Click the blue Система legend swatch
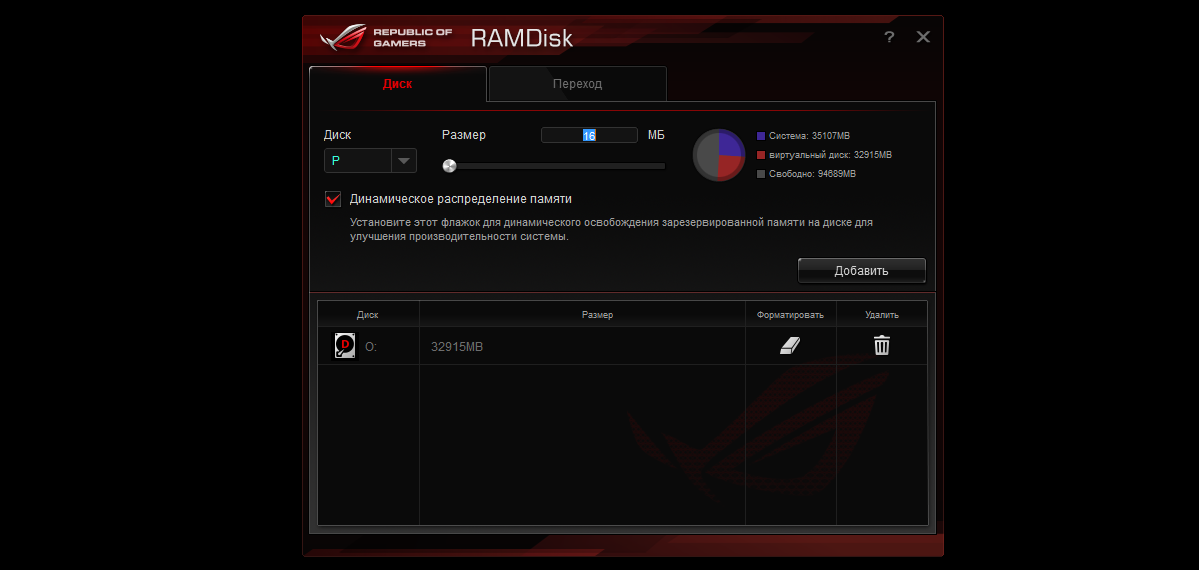The height and width of the screenshot is (570, 1199). point(761,135)
